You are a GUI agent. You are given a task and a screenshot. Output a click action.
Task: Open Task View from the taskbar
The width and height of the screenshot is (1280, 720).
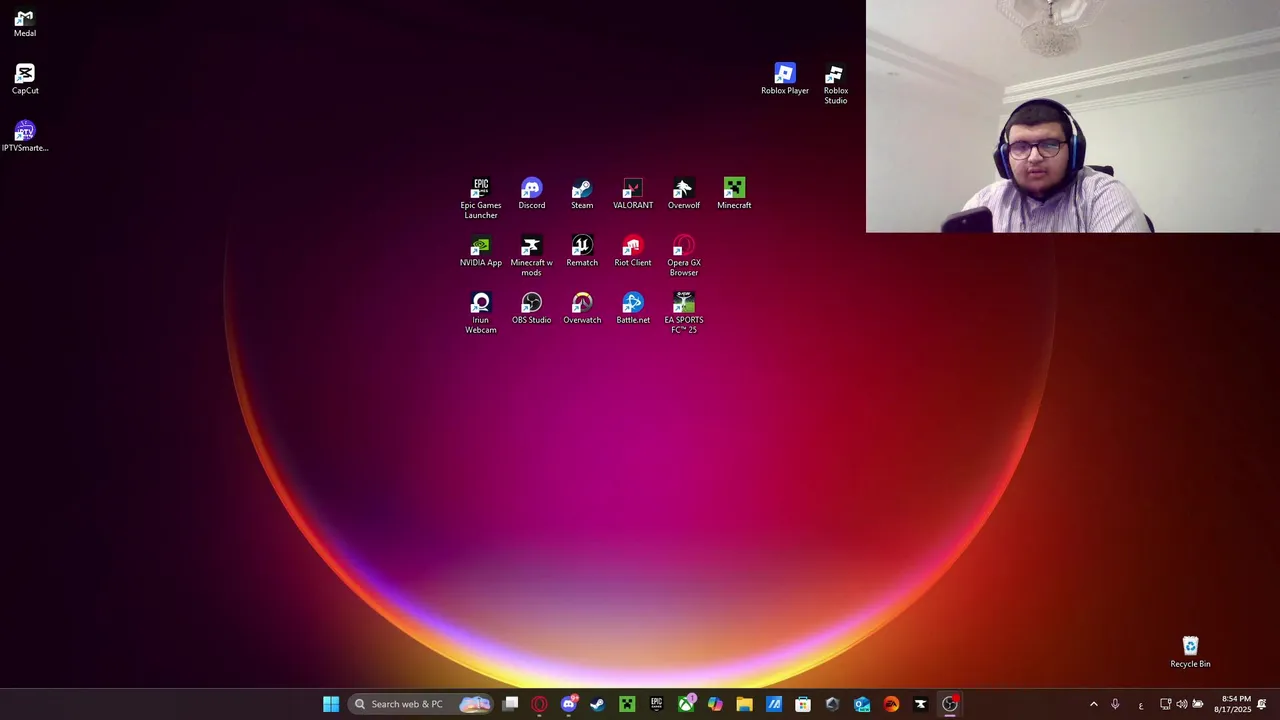click(x=511, y=704)
